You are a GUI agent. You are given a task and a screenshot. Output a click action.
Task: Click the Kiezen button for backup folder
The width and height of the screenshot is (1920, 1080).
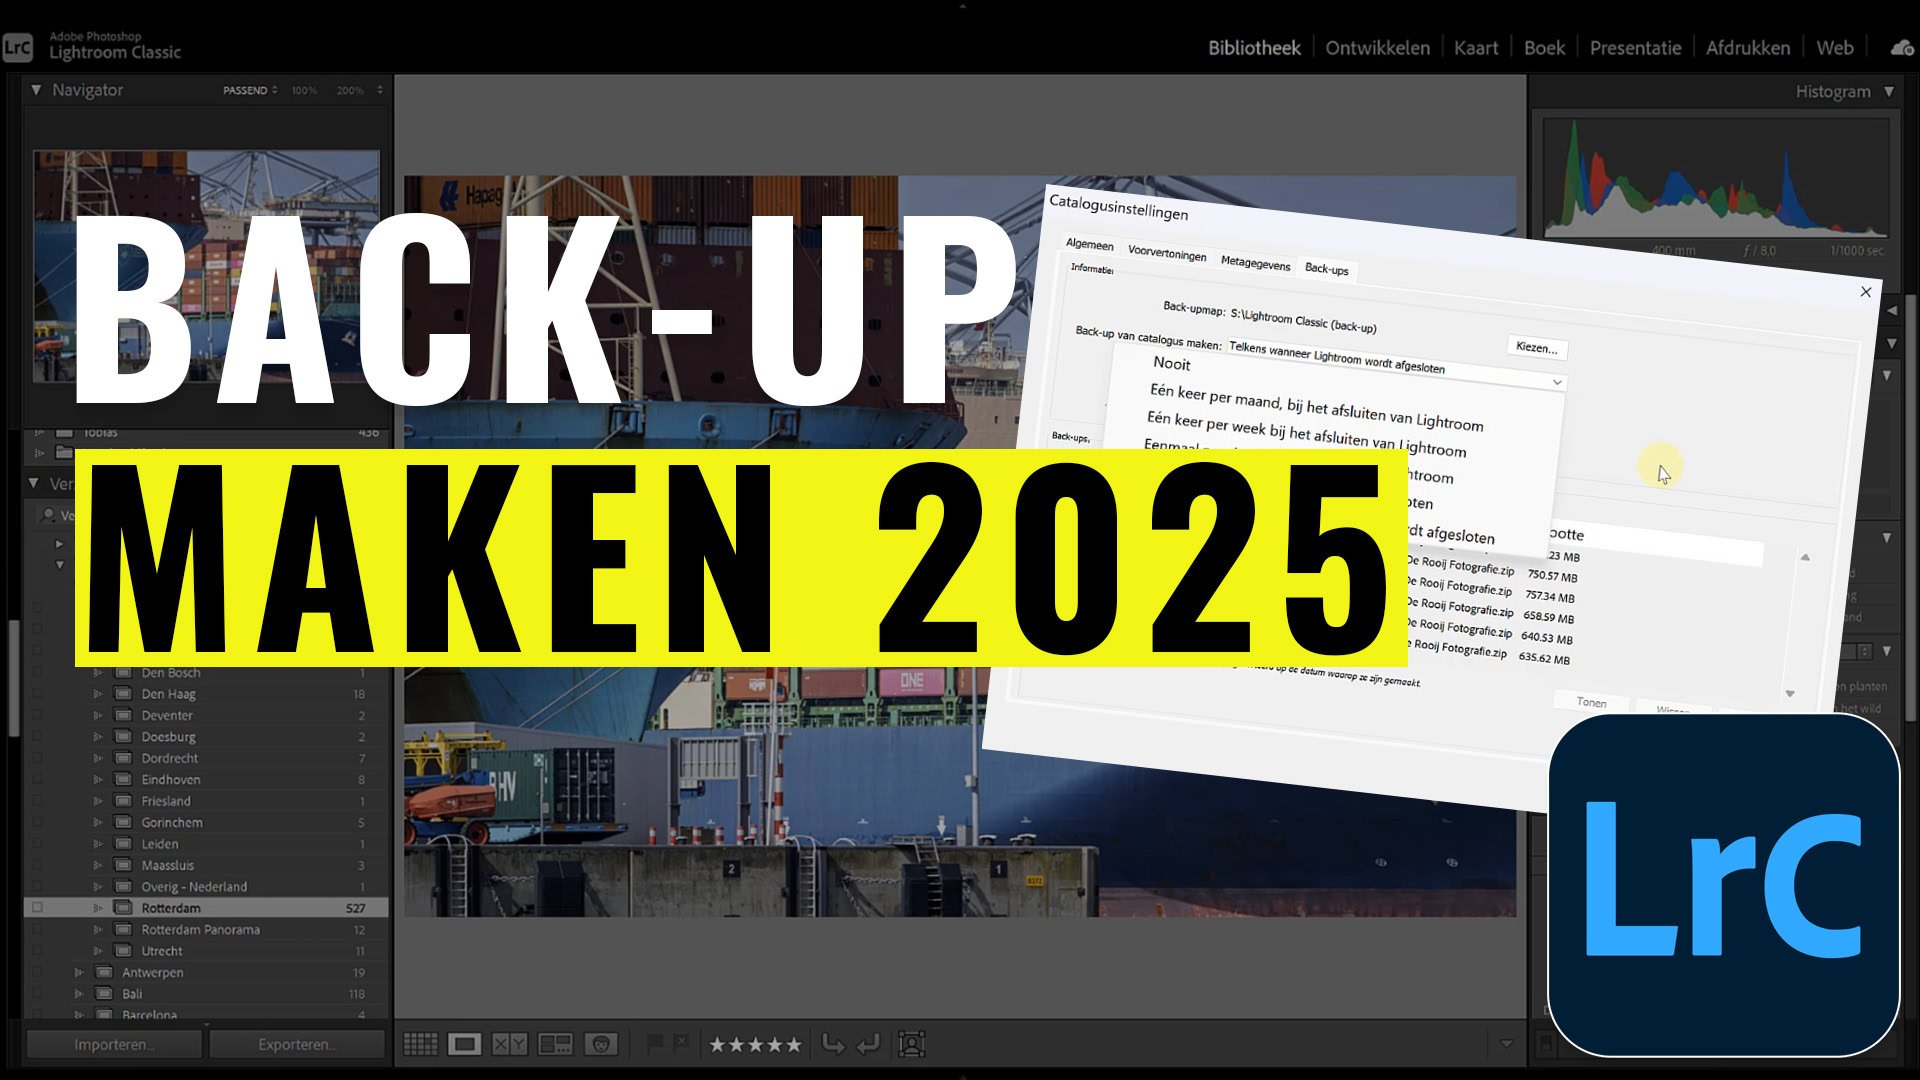tap(1538, 348)
